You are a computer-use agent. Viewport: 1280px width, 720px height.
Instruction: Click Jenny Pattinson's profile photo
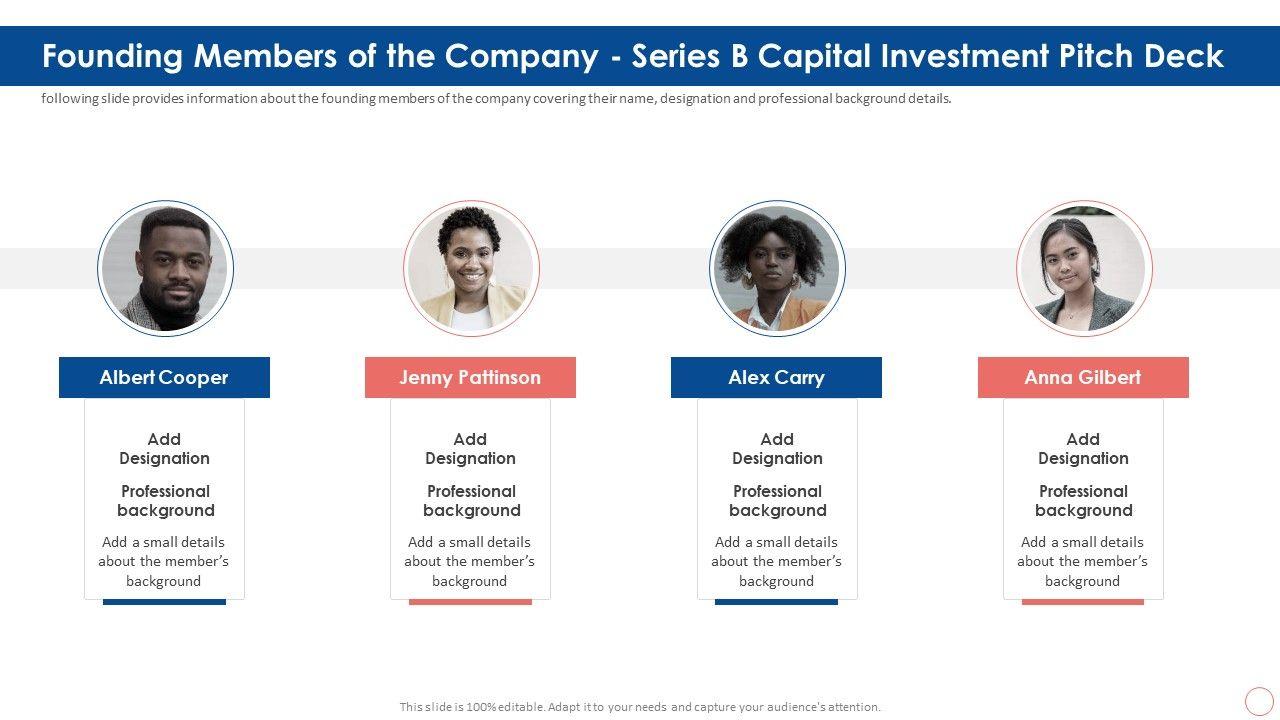[471, 268]
